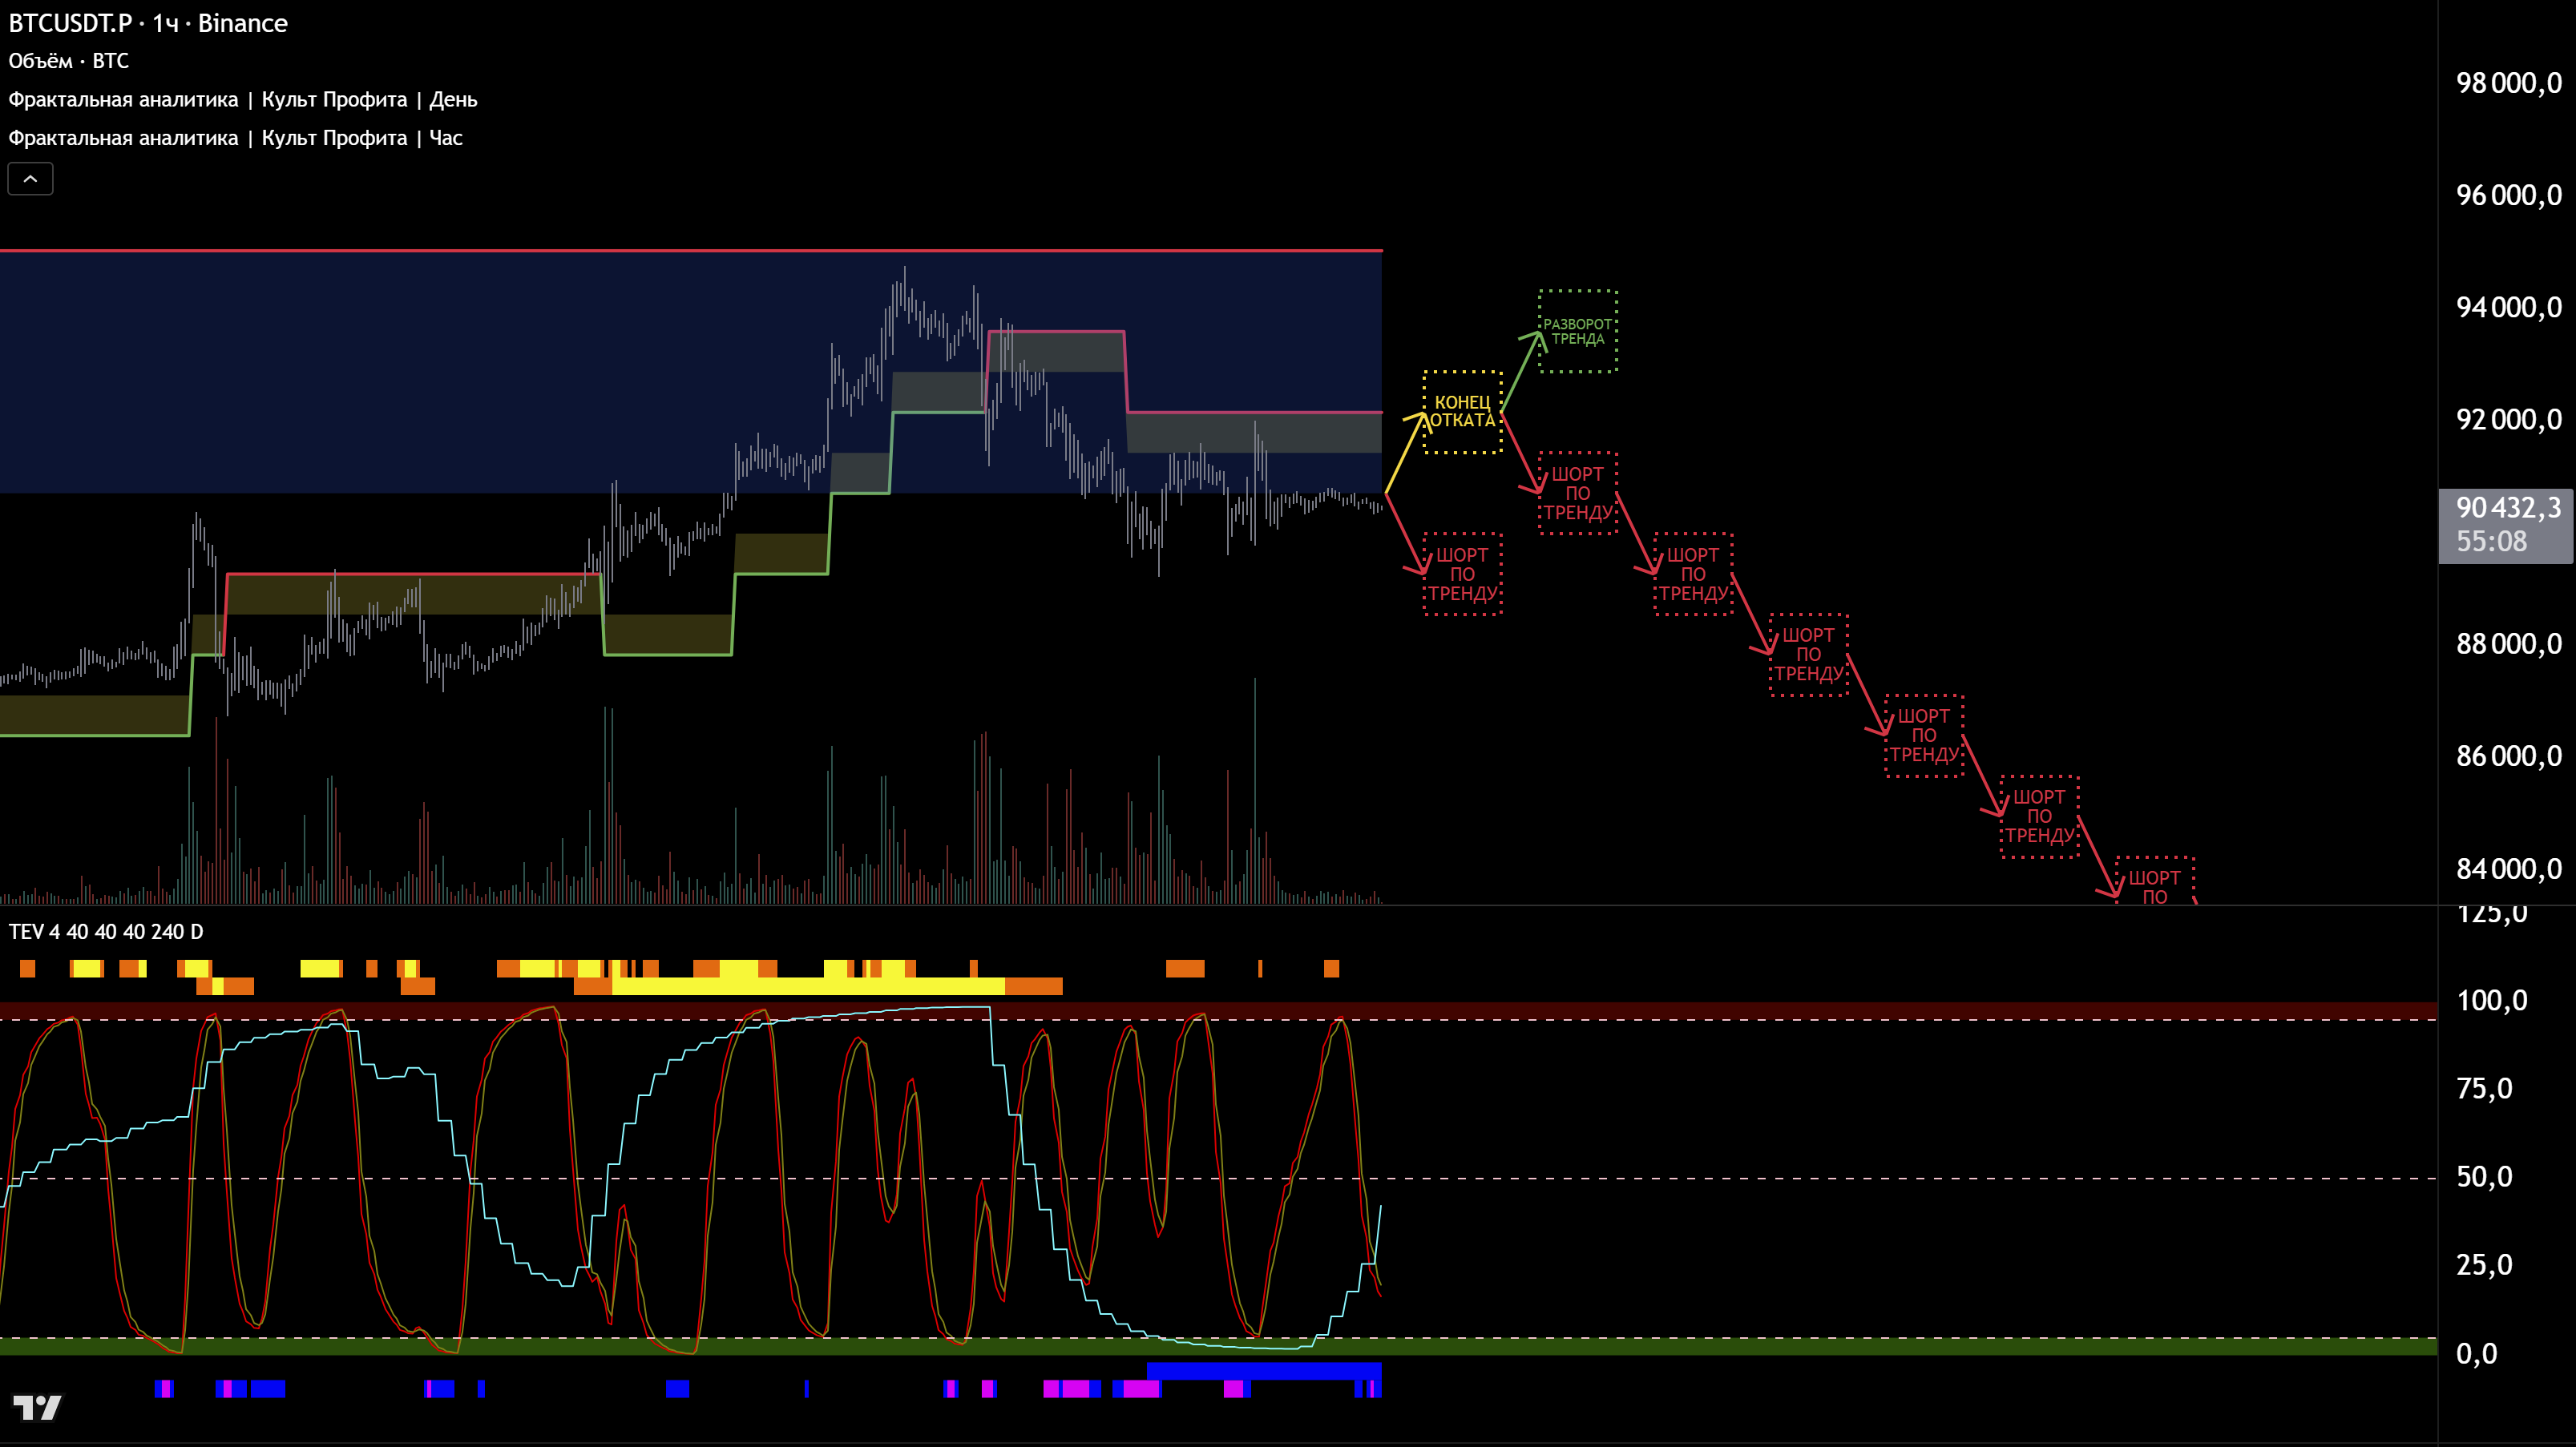This screenshot has width=2576, height=1447.
Task: Select the TEV 4 40 40 40 240 D legend
Action: [x=105, y=932]
